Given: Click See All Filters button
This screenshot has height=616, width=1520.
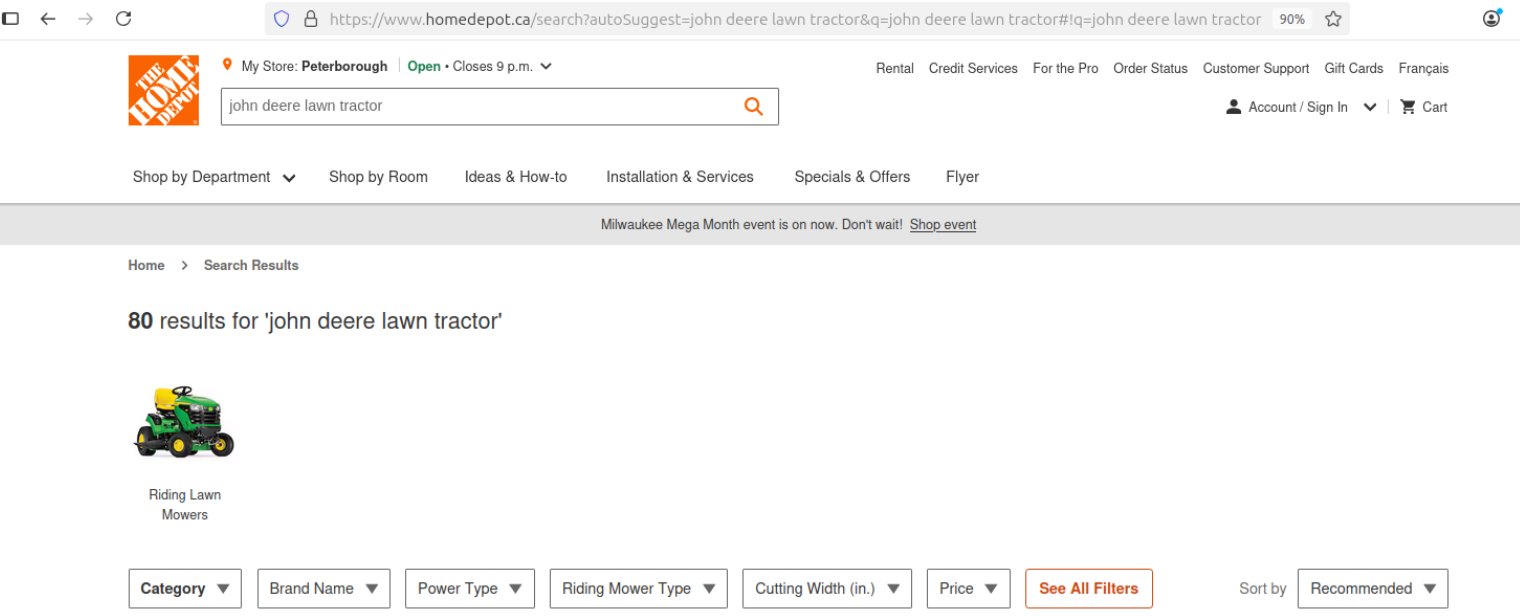Looking at the screenshot, I should [1089, 589].
